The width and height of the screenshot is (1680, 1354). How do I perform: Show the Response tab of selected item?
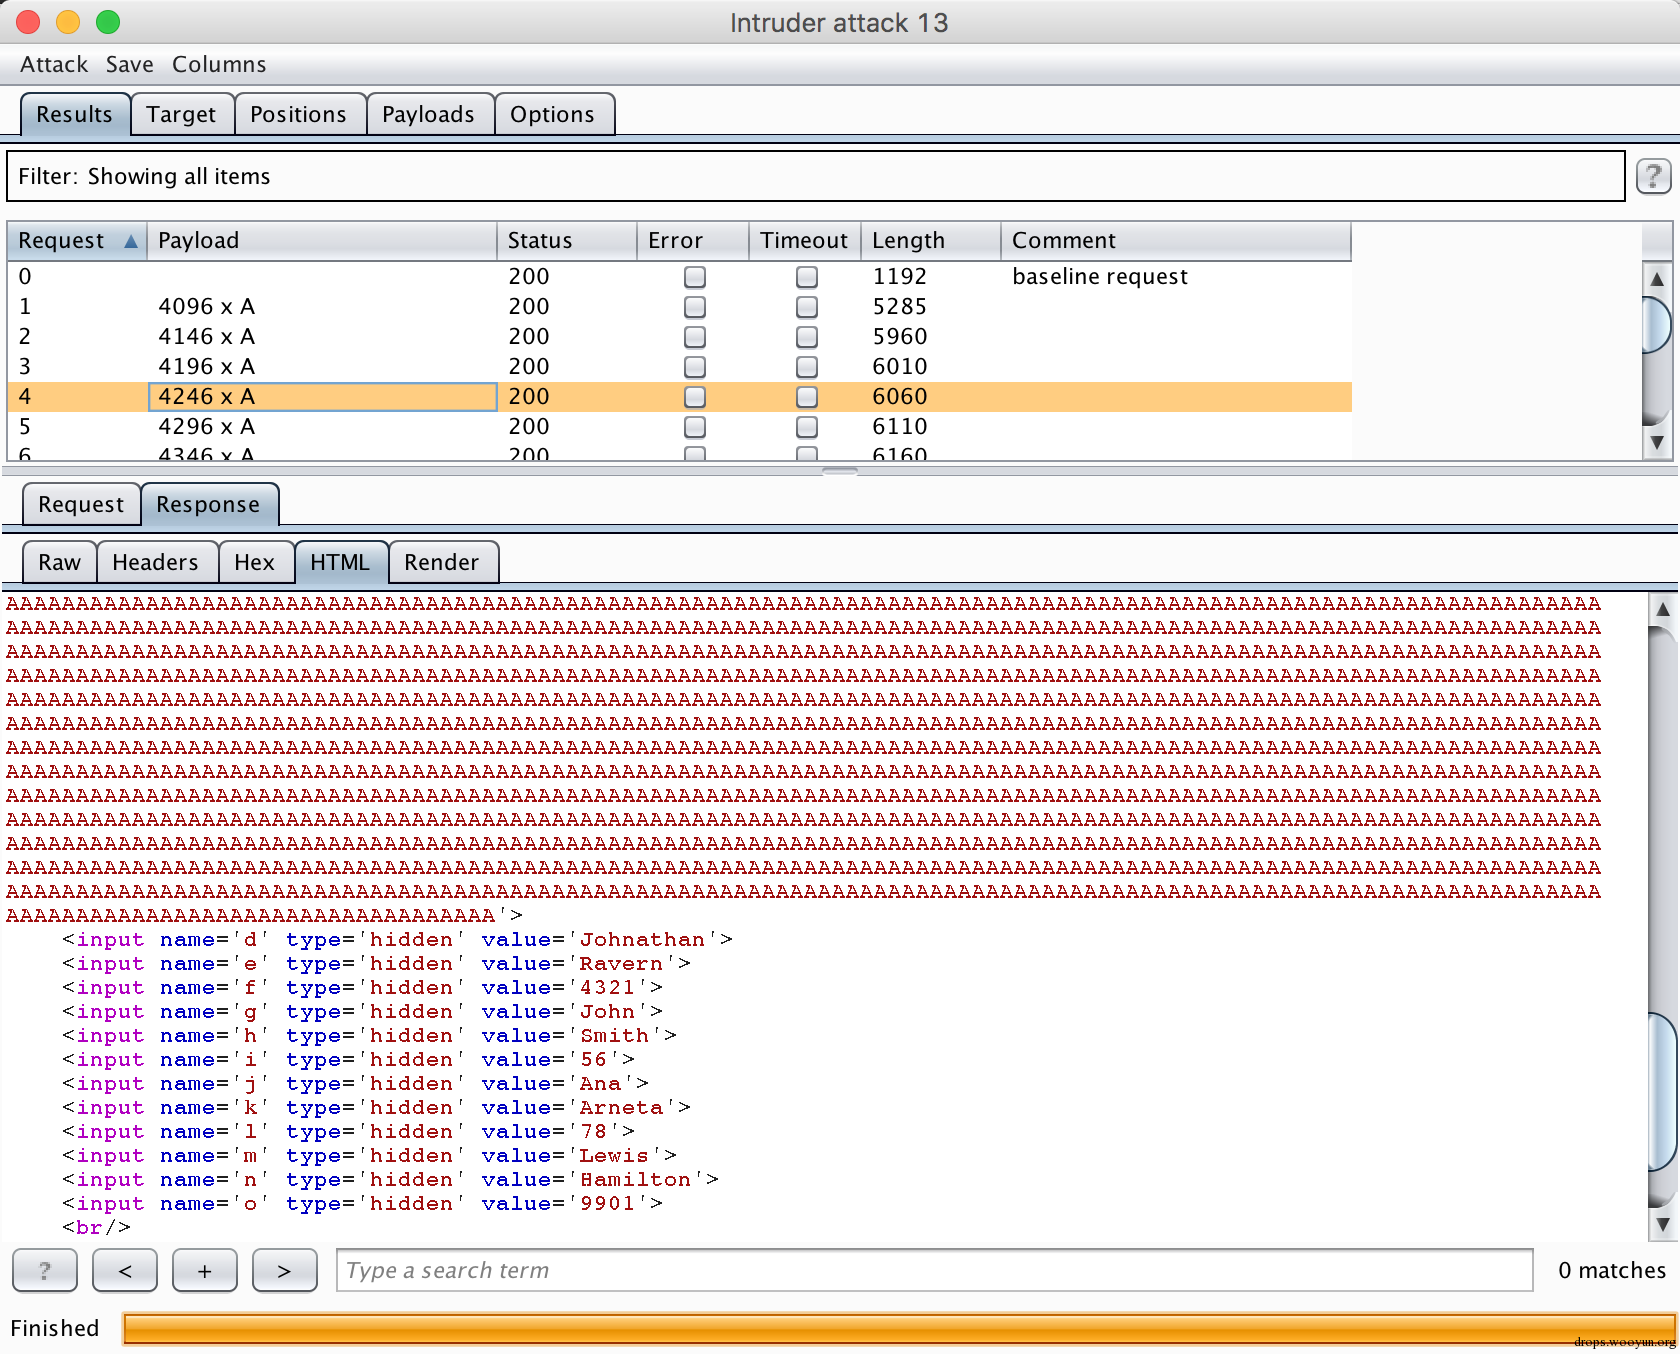(208, 504)
